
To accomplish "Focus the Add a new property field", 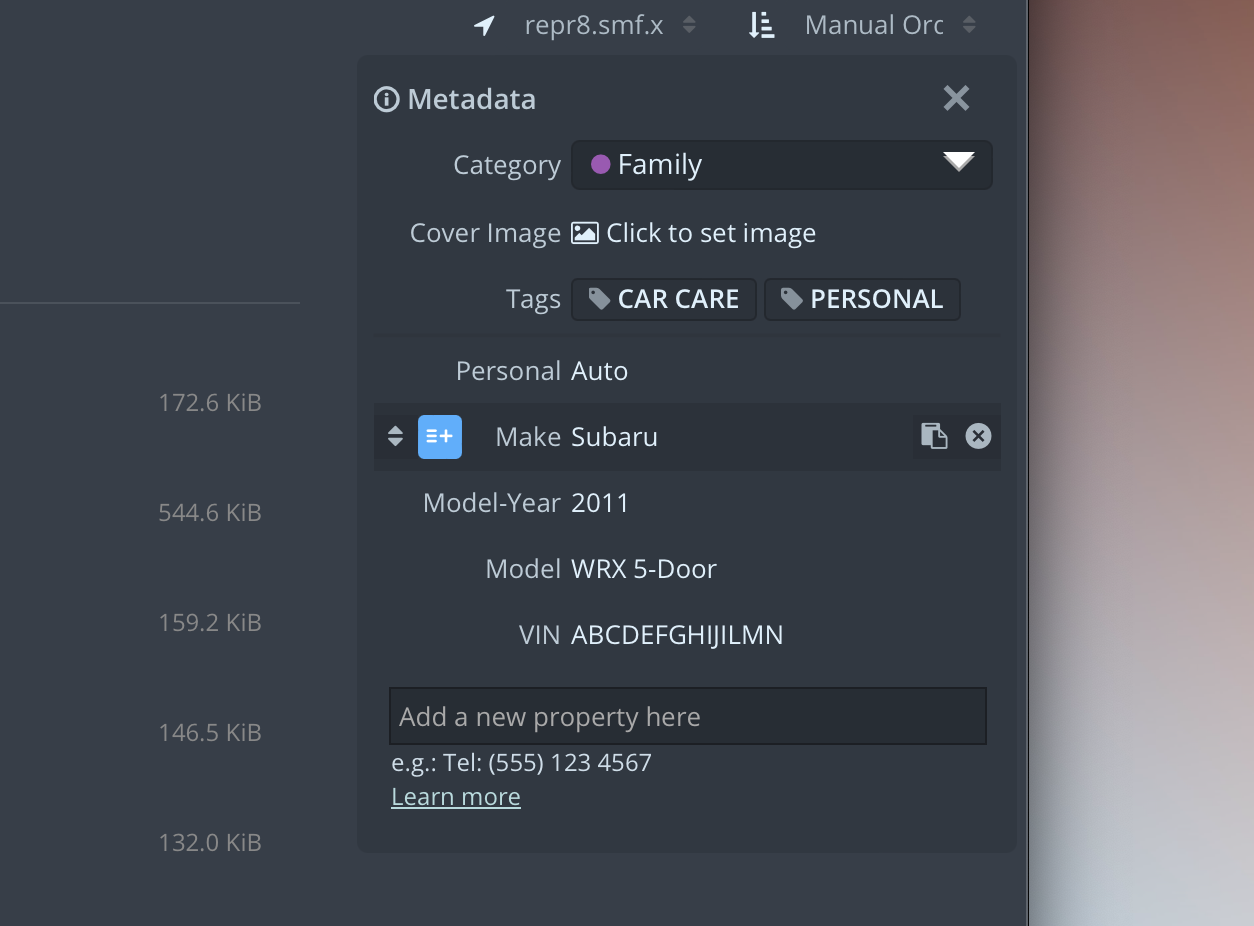I will click(x=688, y=716).
